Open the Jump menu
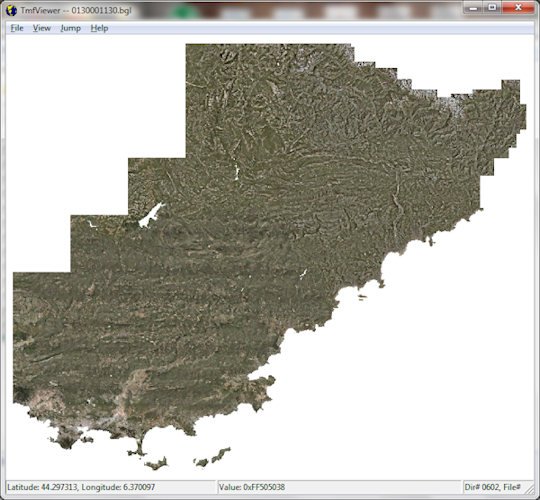This screenshot has height=500, width=540. coord(71,28)
